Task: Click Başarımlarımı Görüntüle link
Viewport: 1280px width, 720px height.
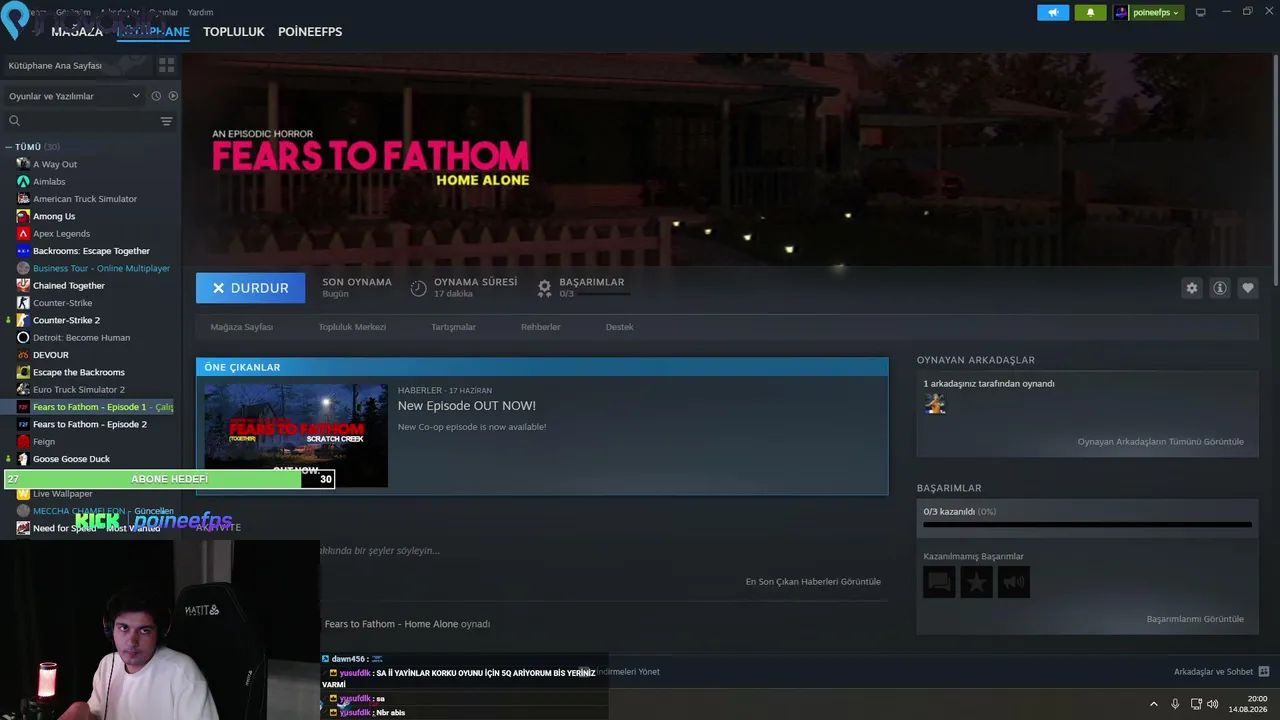Action: pos(1195,619)
